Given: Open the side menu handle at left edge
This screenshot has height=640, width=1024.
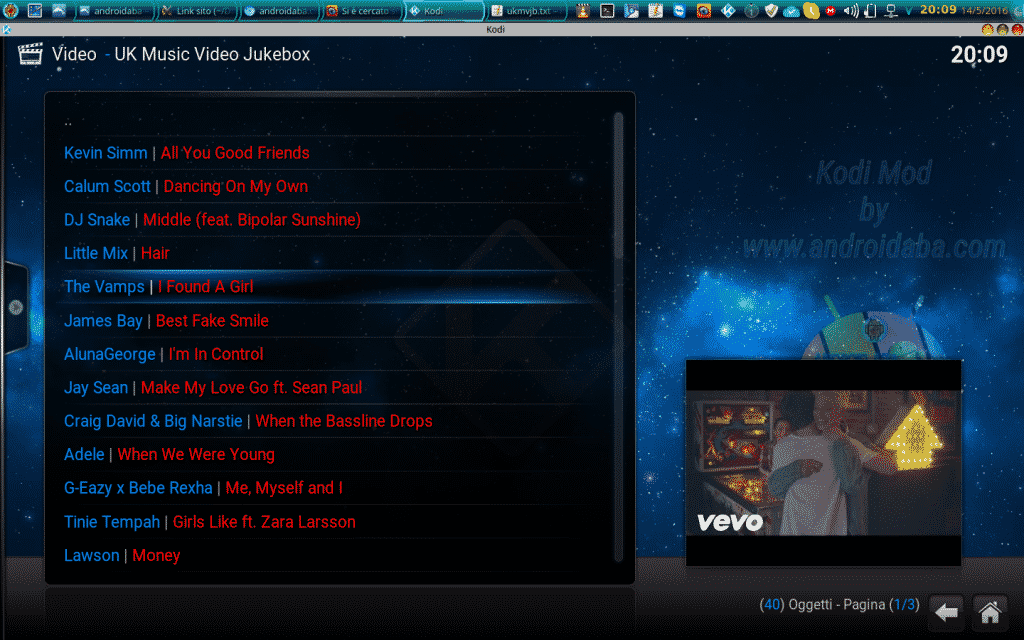Looking at the screenshot, I should point(16,307).
